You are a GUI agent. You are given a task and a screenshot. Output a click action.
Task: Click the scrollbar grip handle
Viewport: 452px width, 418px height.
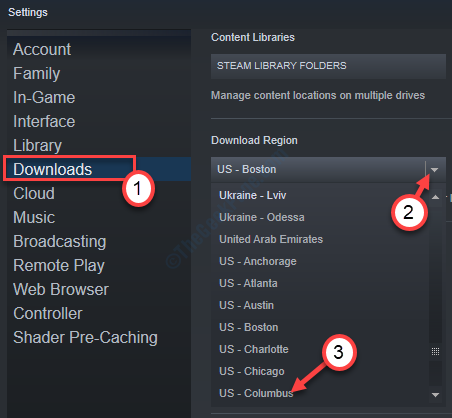click(435, 351)
